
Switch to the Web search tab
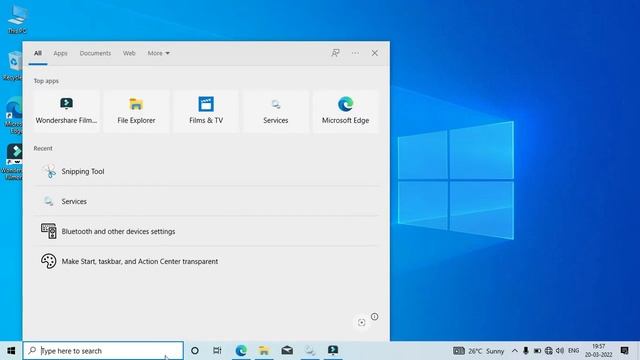[129, 53]
